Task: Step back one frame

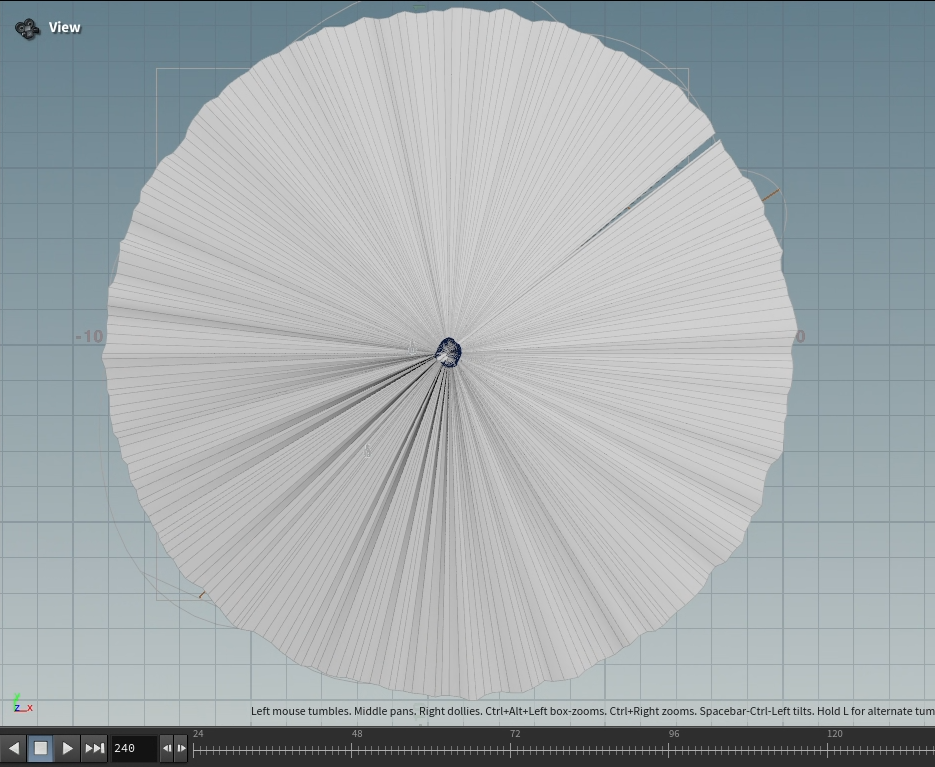Action: [167, 748]
